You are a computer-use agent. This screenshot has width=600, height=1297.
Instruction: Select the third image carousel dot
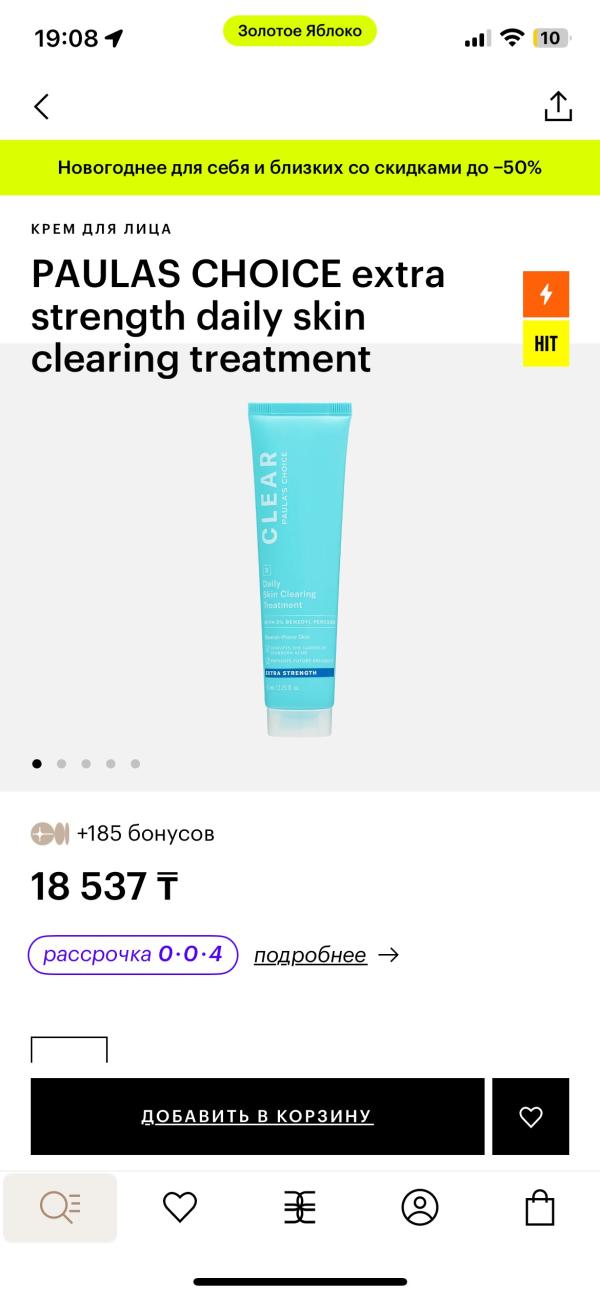click(86, 764)
